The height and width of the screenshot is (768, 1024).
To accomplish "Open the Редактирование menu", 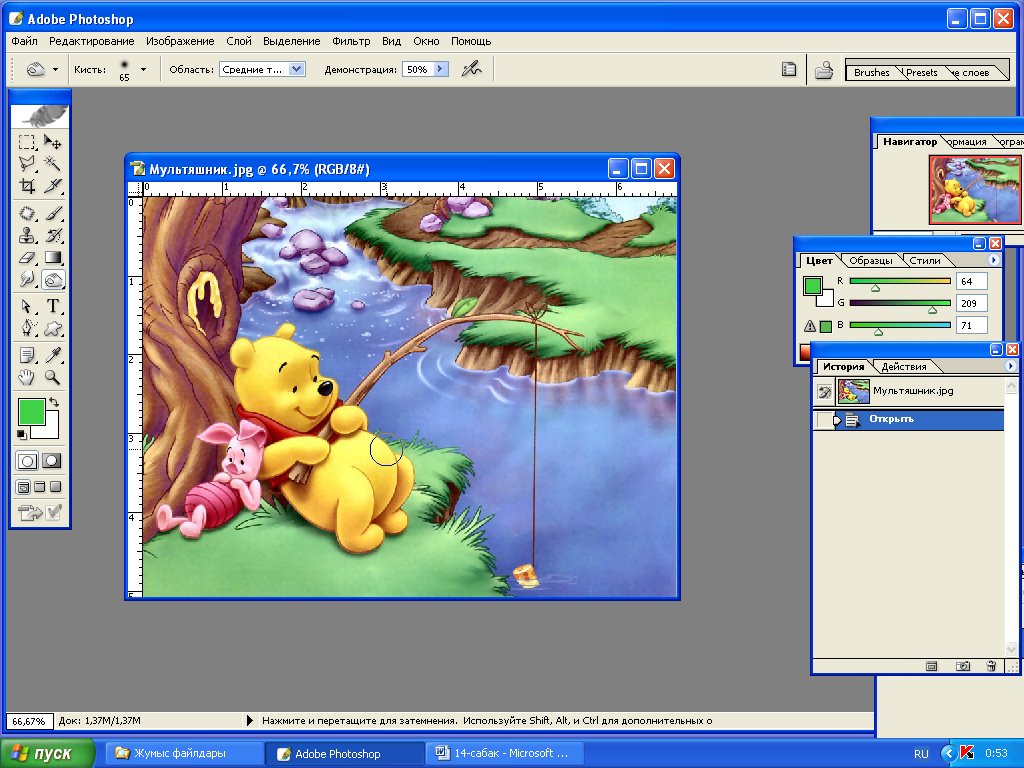I will [91, 41].
